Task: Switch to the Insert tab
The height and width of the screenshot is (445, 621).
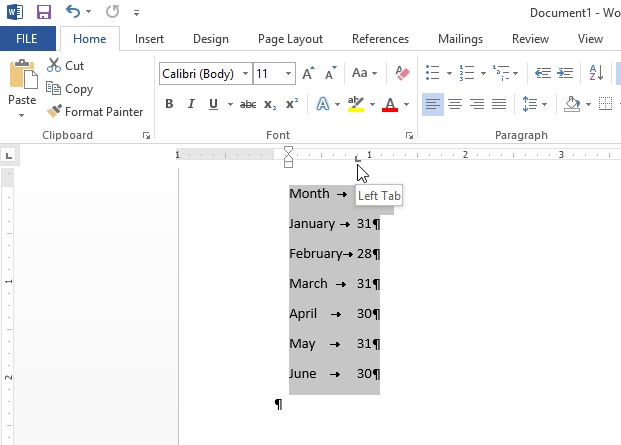Action: [x=149, y=39]
